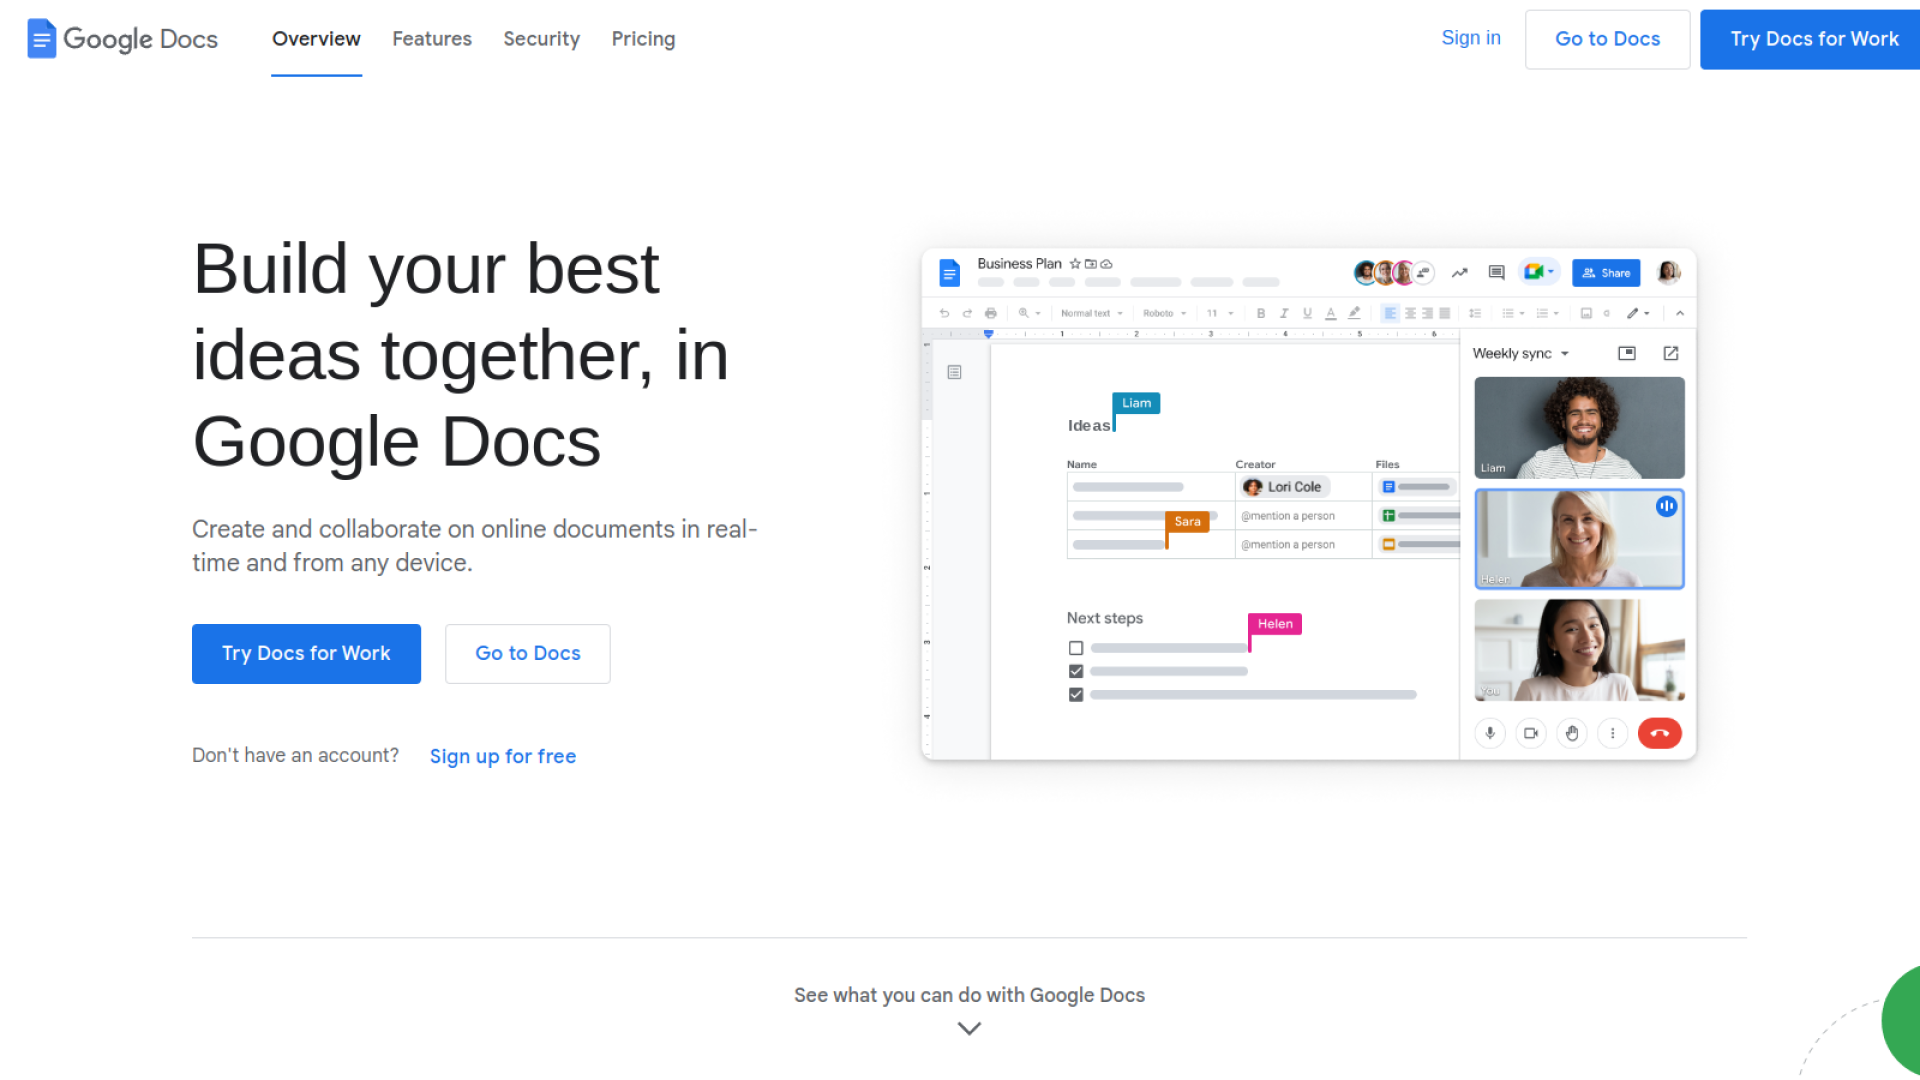The height and width of the screenshot is (1080, 1920).
Task: Click the text color A icon
Action: (x=1331, y=313)
